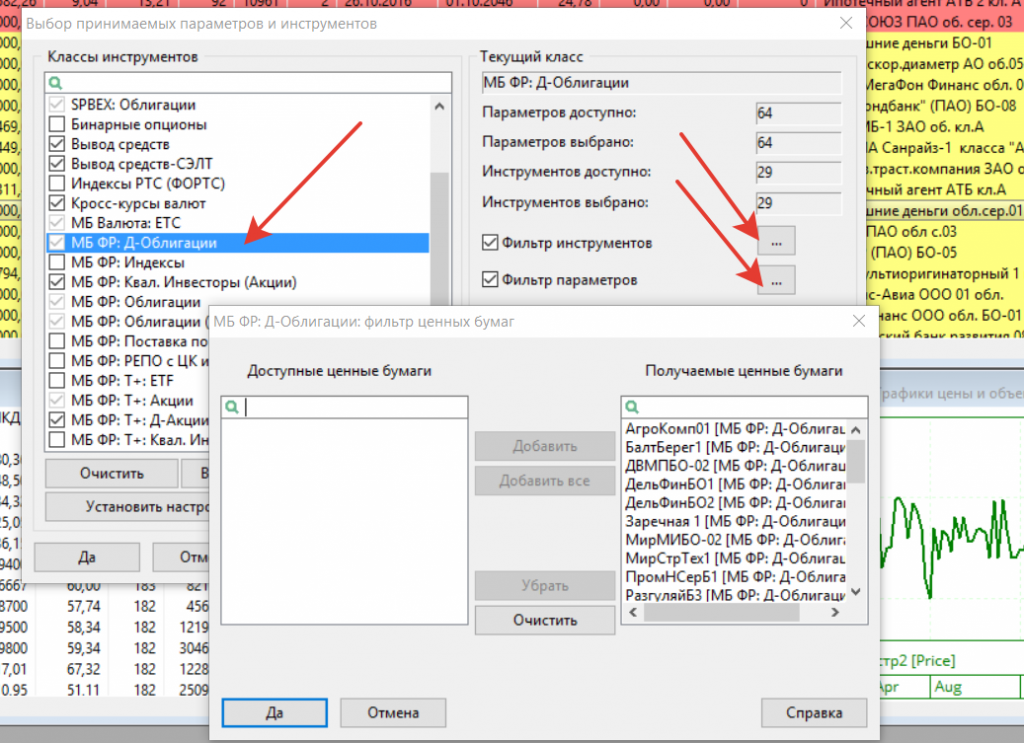The image size is (1024, 743).
Task: Click the Очистить button under Убрать
Action: (x=544, y=620)
